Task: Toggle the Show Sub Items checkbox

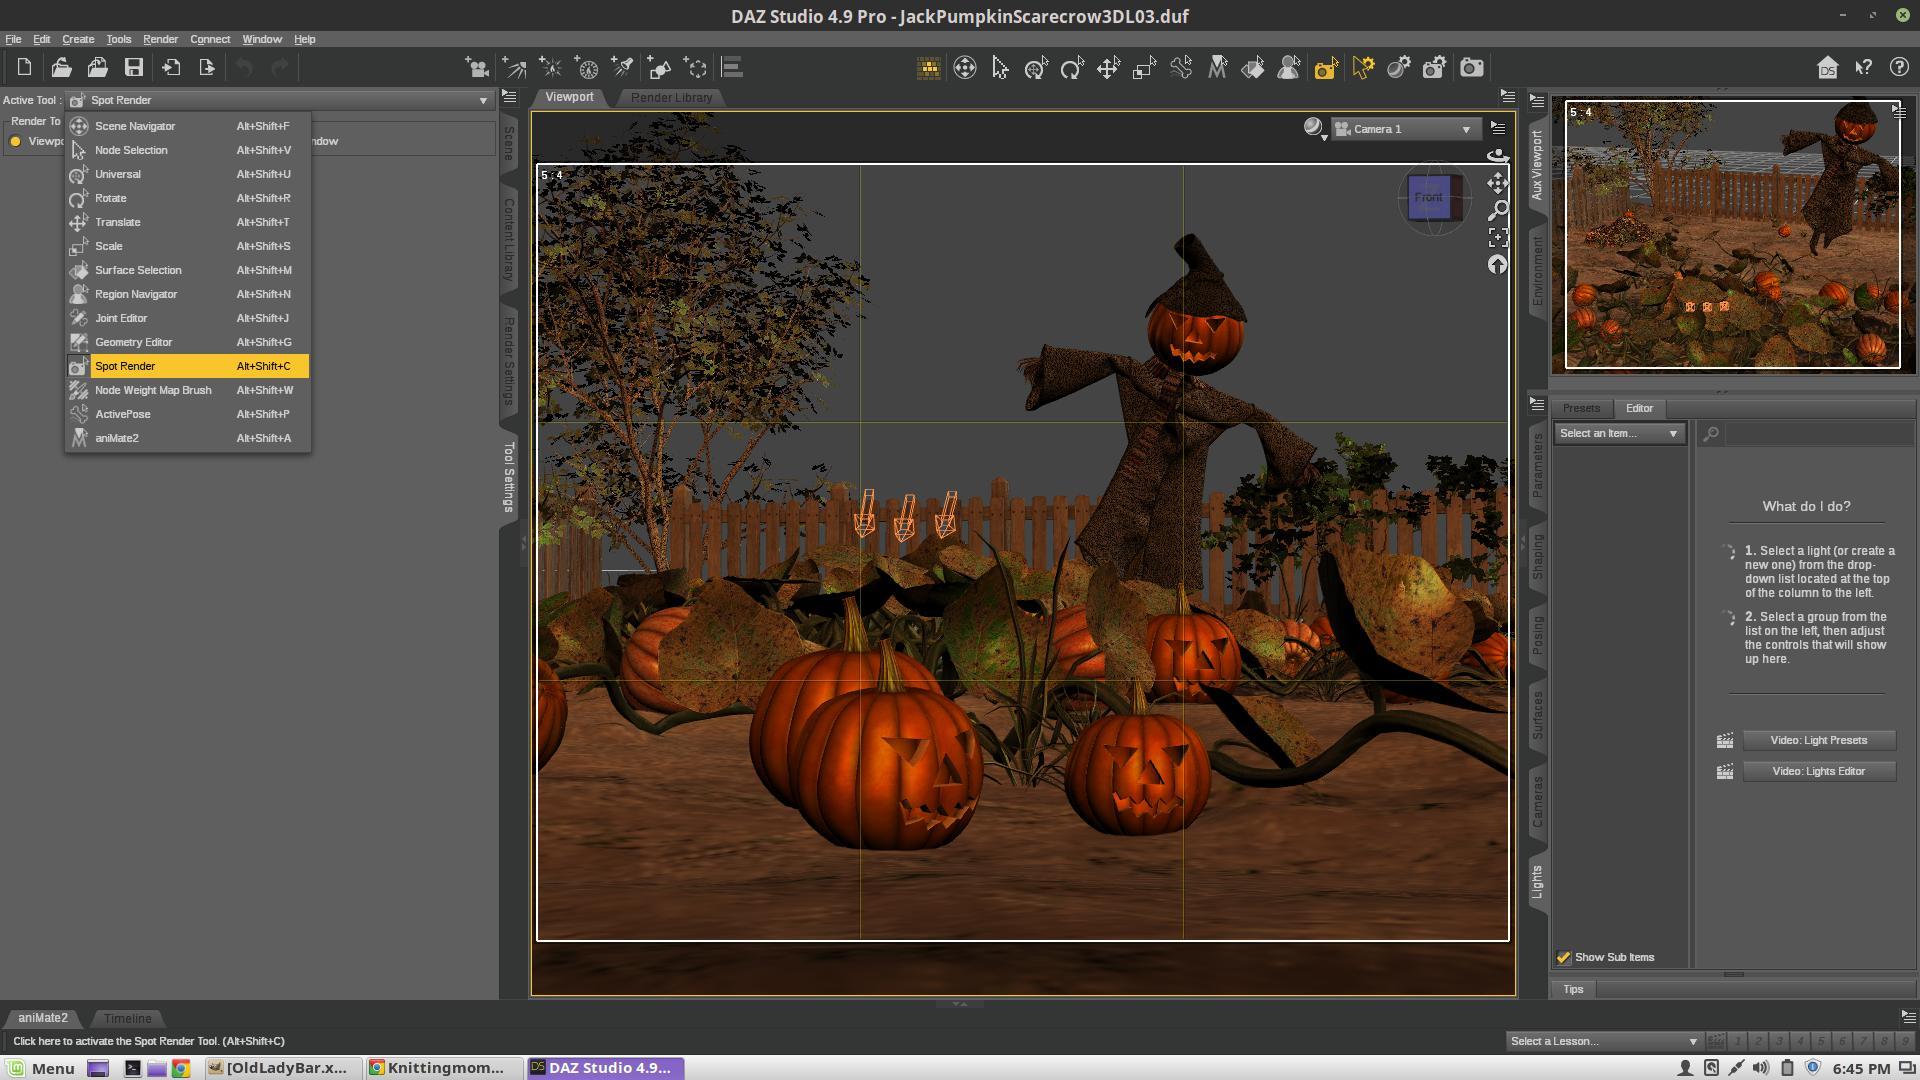Action: click(x=1564, y=958)
